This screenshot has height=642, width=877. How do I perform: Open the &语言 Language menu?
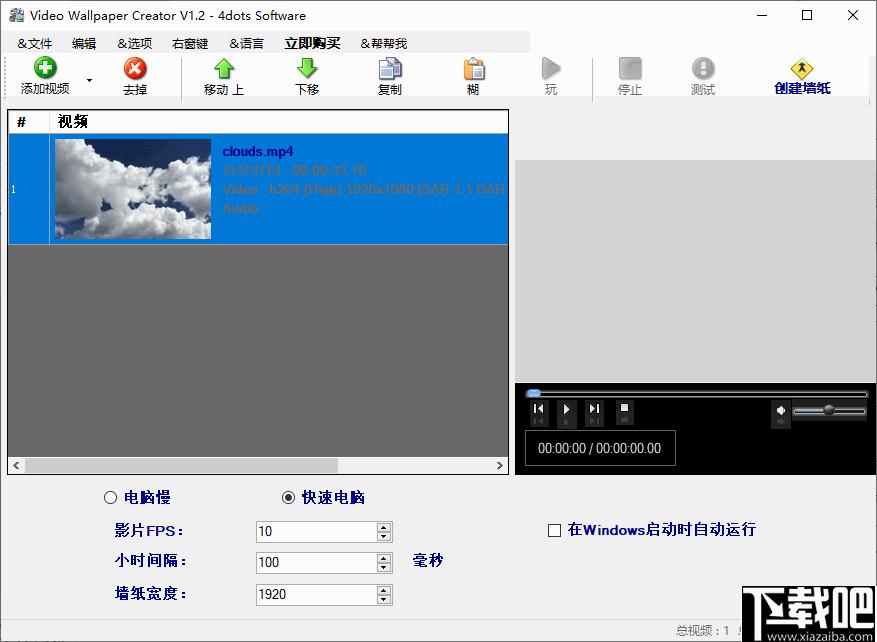(x=247, y=44)
